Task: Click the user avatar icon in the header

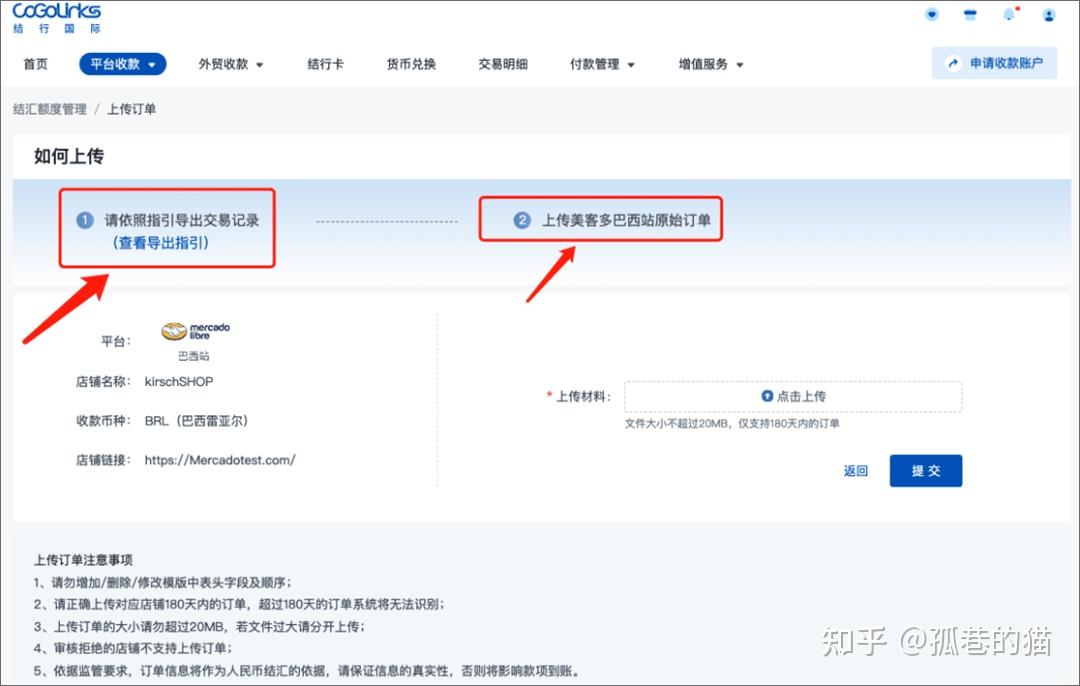Action: (x=1049, y=15)
